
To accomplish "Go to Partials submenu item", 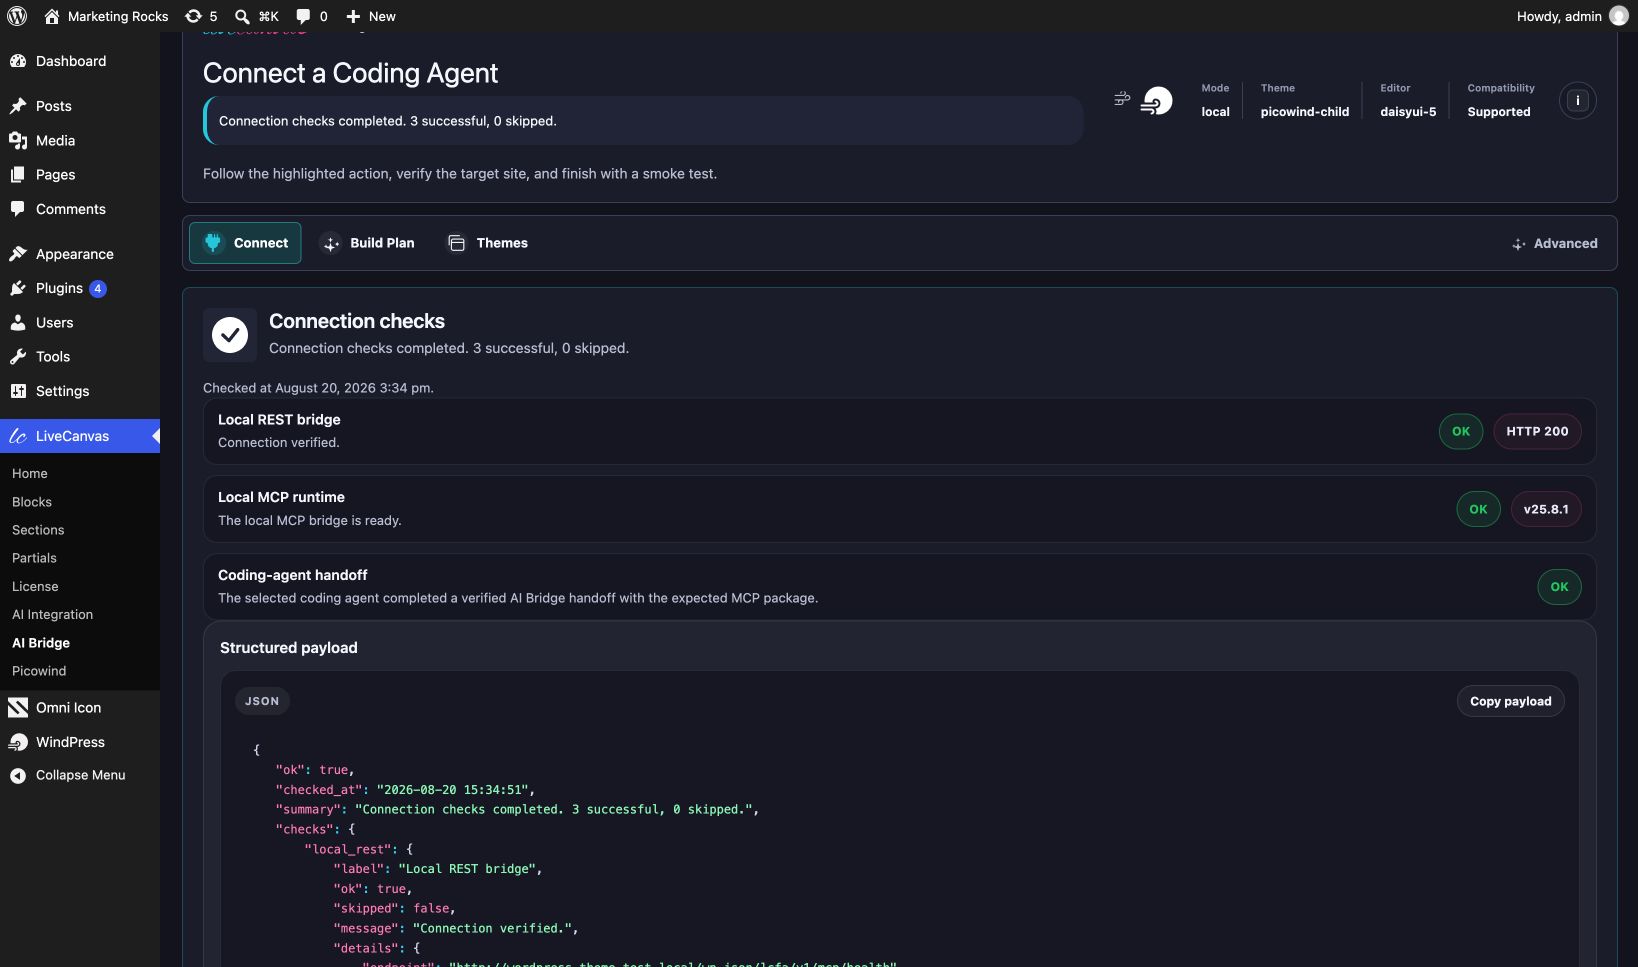I will click(x=34, y=558).
